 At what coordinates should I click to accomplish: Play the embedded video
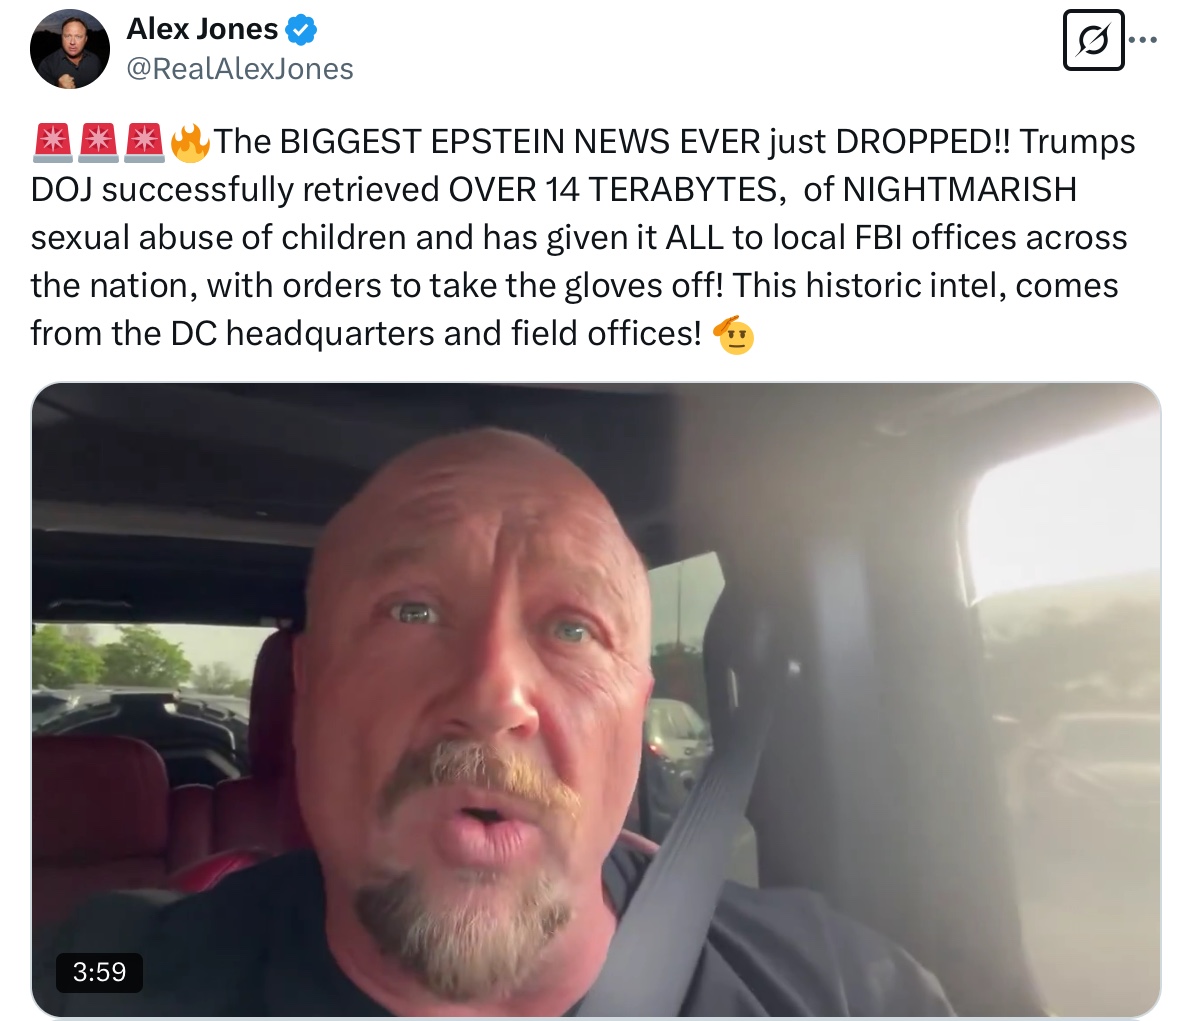595,700
